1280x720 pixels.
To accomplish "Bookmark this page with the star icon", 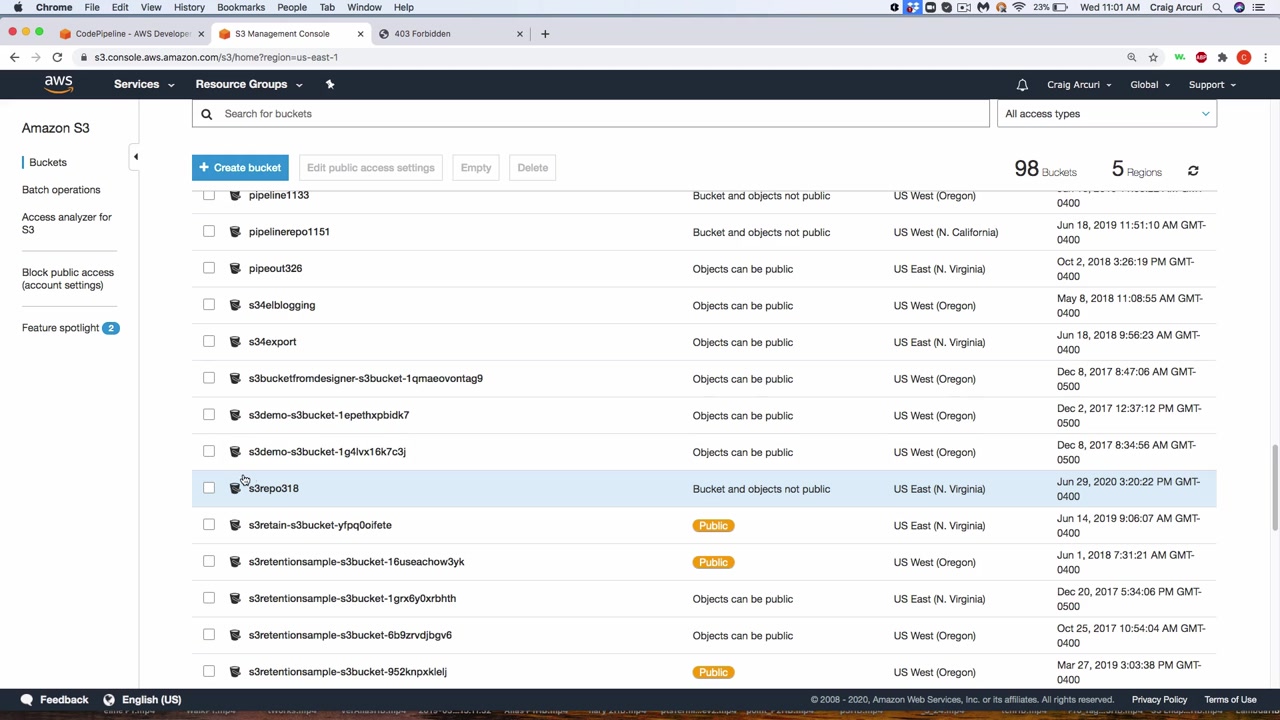I will click(x=1153, y=58).
